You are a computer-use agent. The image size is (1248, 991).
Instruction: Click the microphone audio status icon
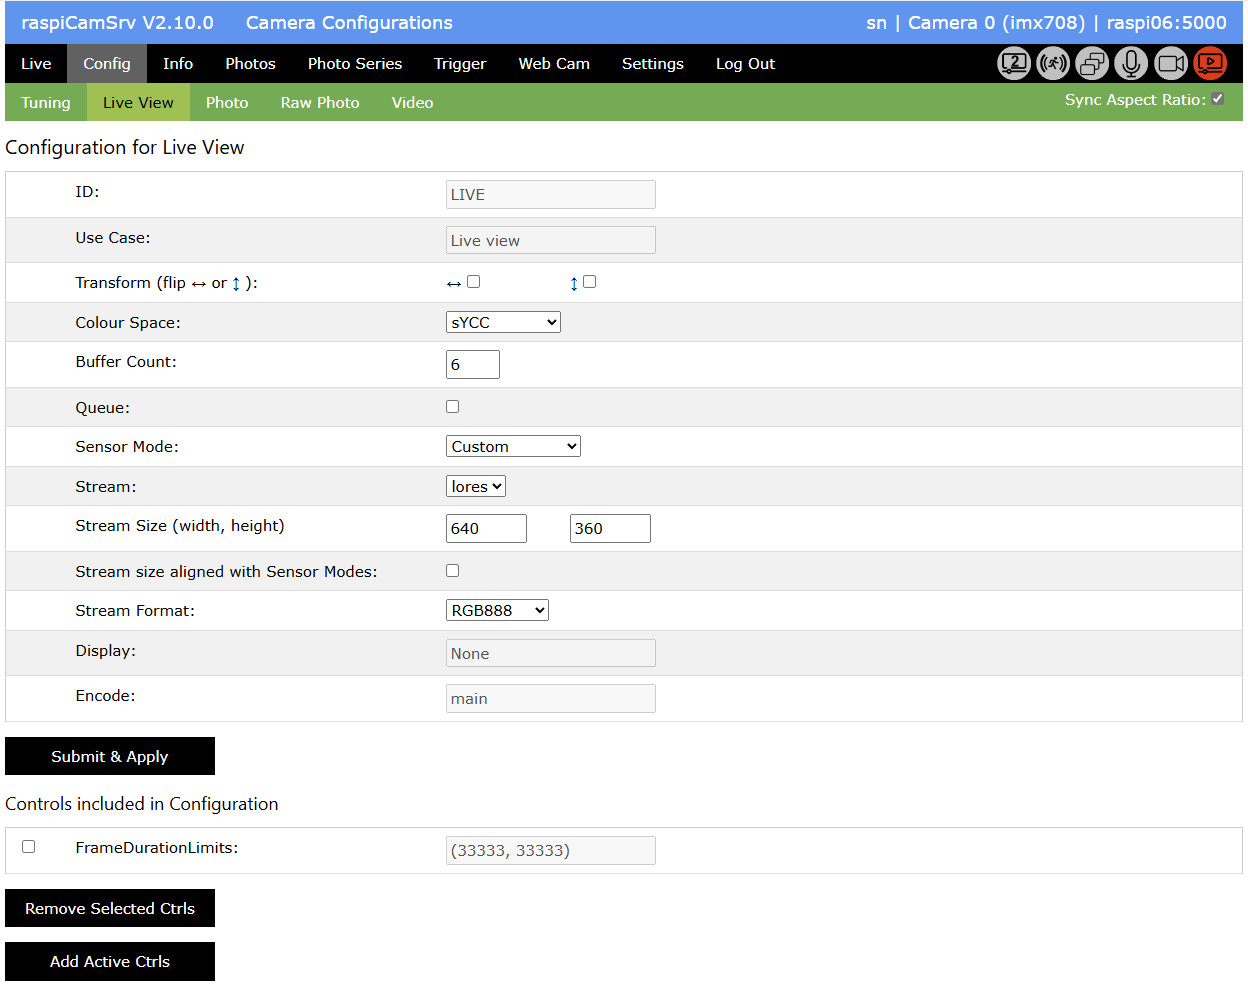point(1131,64)
